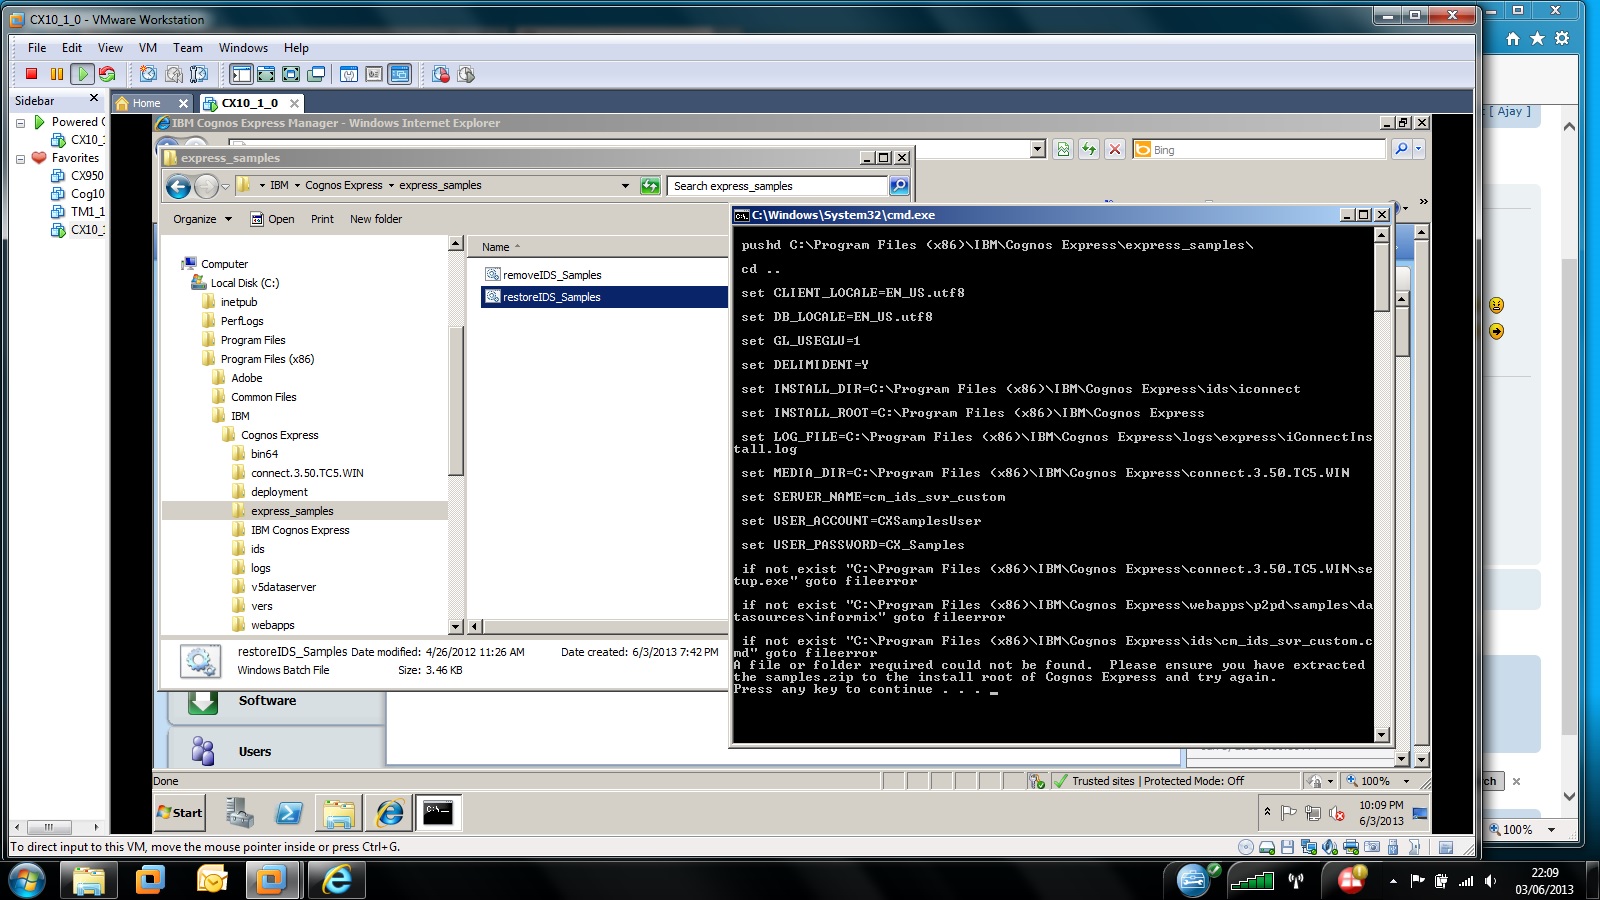The image size is (1600, 900).
Task: Click the VMware sidebar horizontal scrollbar thumb
Action: 48,827
